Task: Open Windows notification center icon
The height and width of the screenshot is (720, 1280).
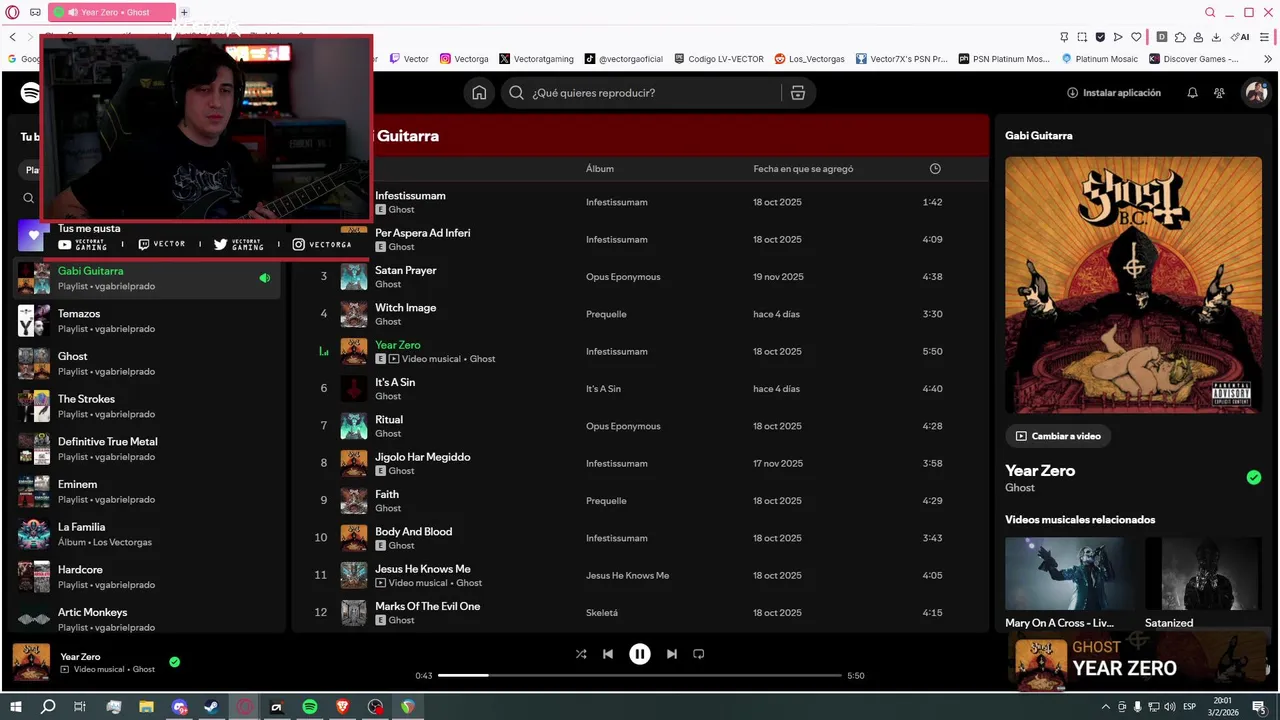Action: pos(1259,707)
